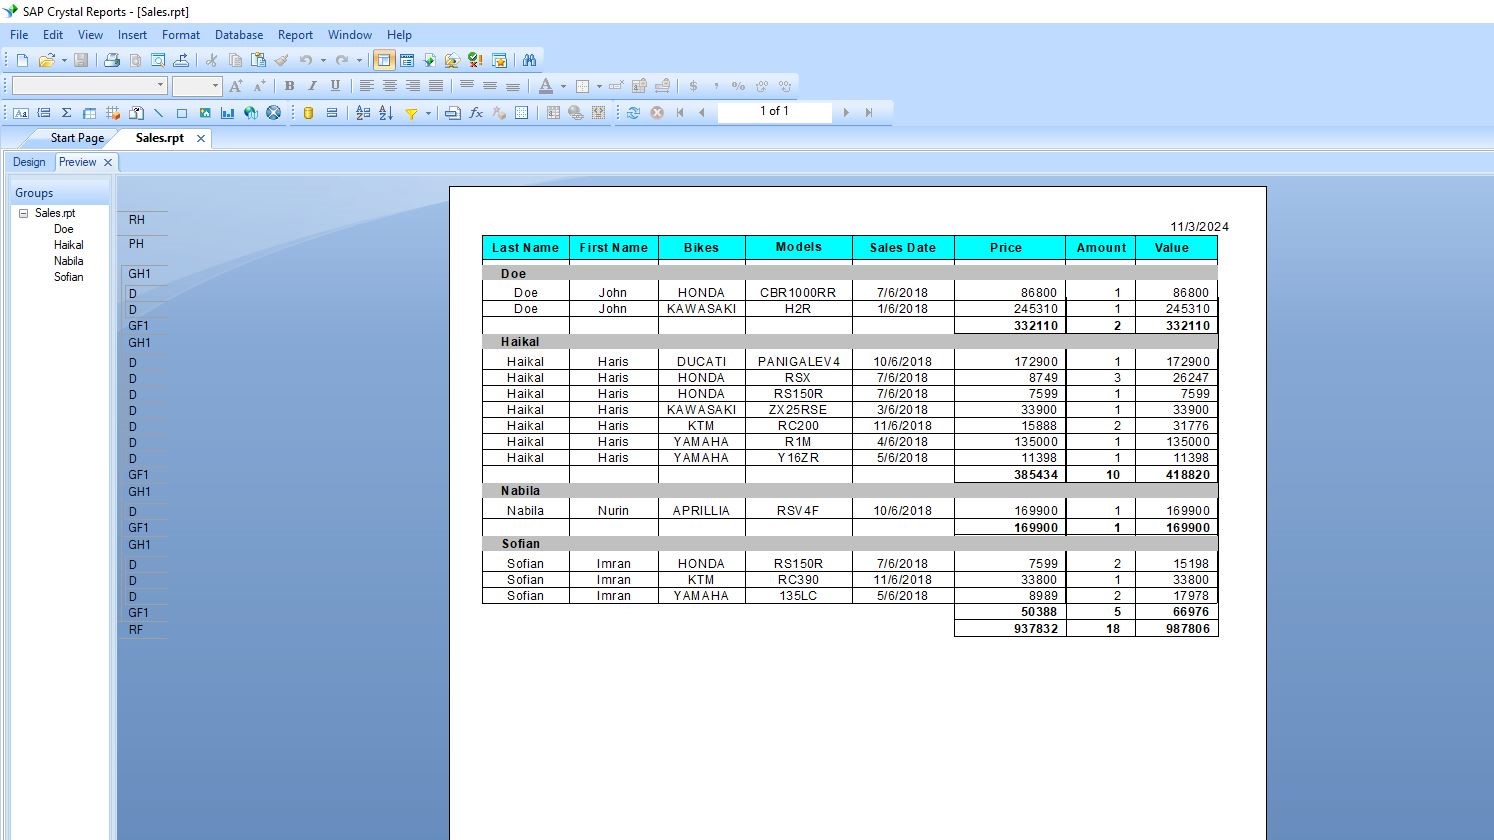Screen dimensions: 1494x840
Task: Click the page number field
Action: (x=774, y=112)
